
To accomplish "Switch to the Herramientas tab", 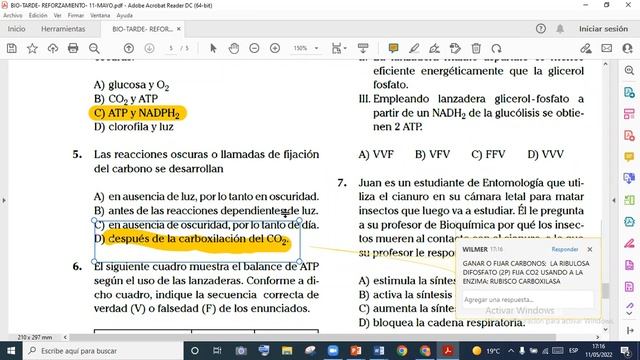I will click(x=63, y=29).
